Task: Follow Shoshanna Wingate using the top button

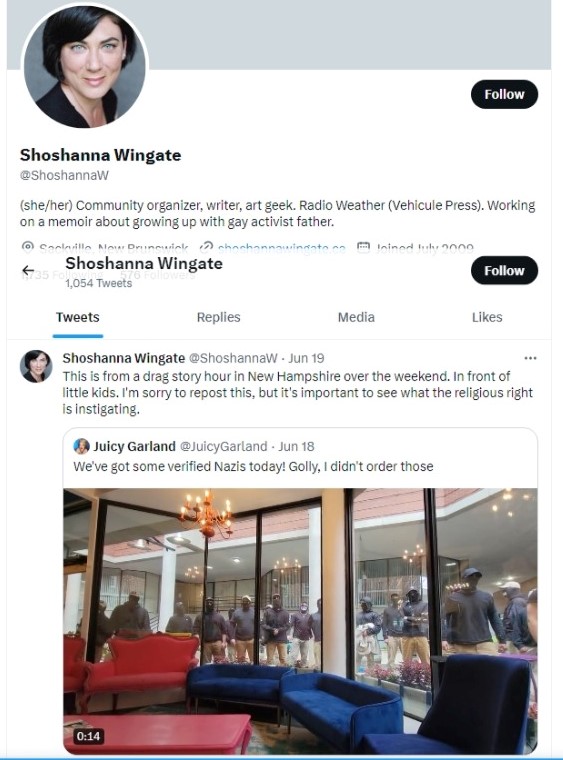Action: pos(504,95)
